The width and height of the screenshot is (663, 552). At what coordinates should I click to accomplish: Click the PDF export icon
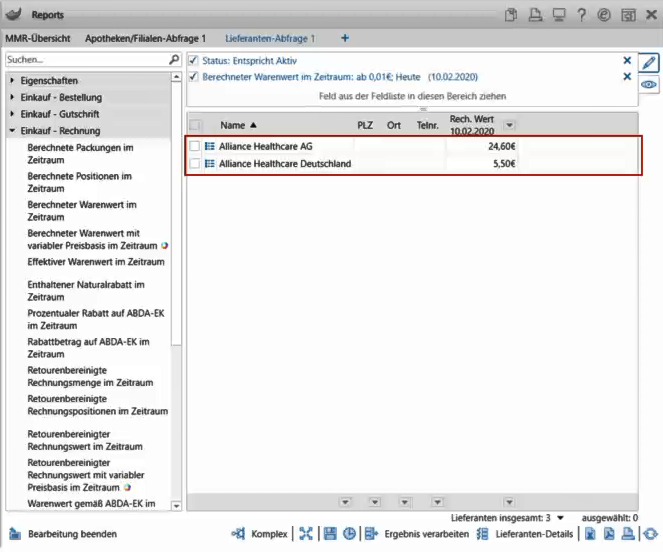tap(609, 534)
